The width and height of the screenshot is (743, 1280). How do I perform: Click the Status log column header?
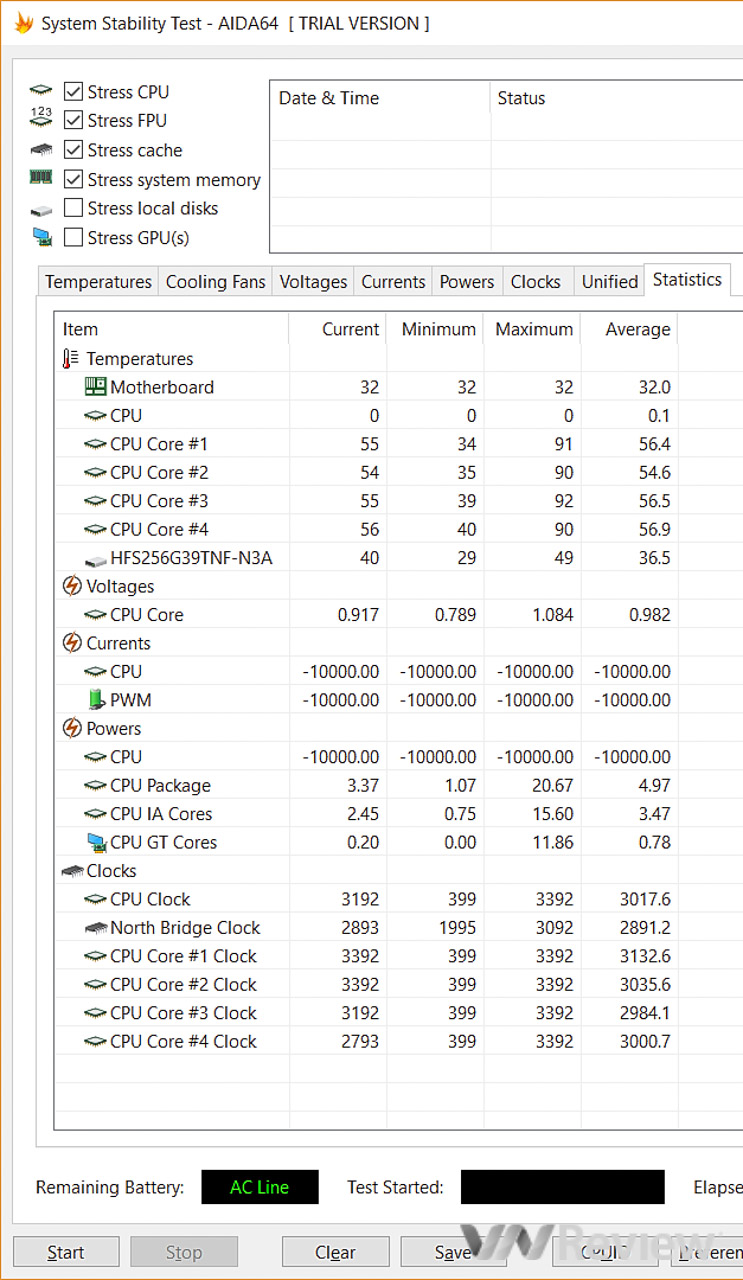(x=617, y=98)
